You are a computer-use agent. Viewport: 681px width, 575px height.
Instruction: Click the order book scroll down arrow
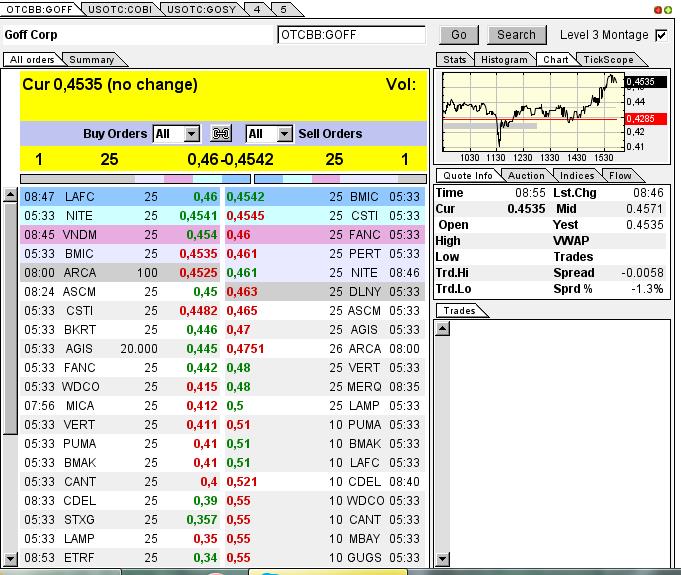click(x=10, y=558)
